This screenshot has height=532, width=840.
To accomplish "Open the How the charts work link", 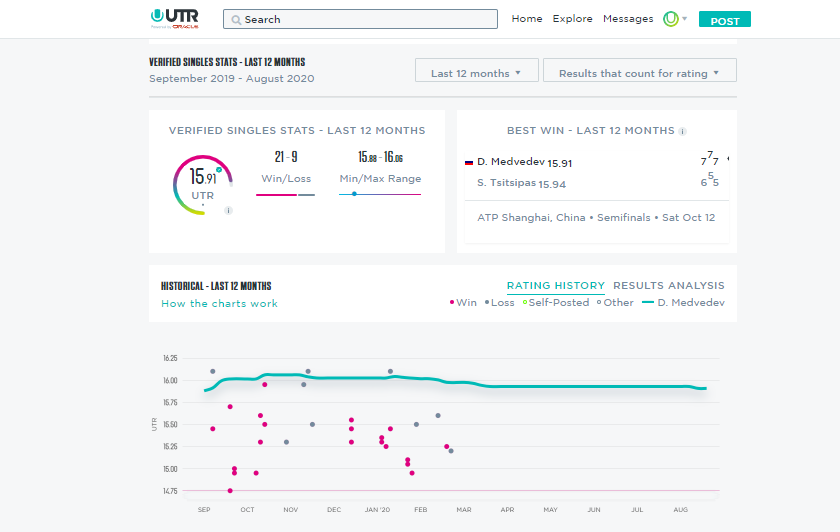I will pos(220,304).
